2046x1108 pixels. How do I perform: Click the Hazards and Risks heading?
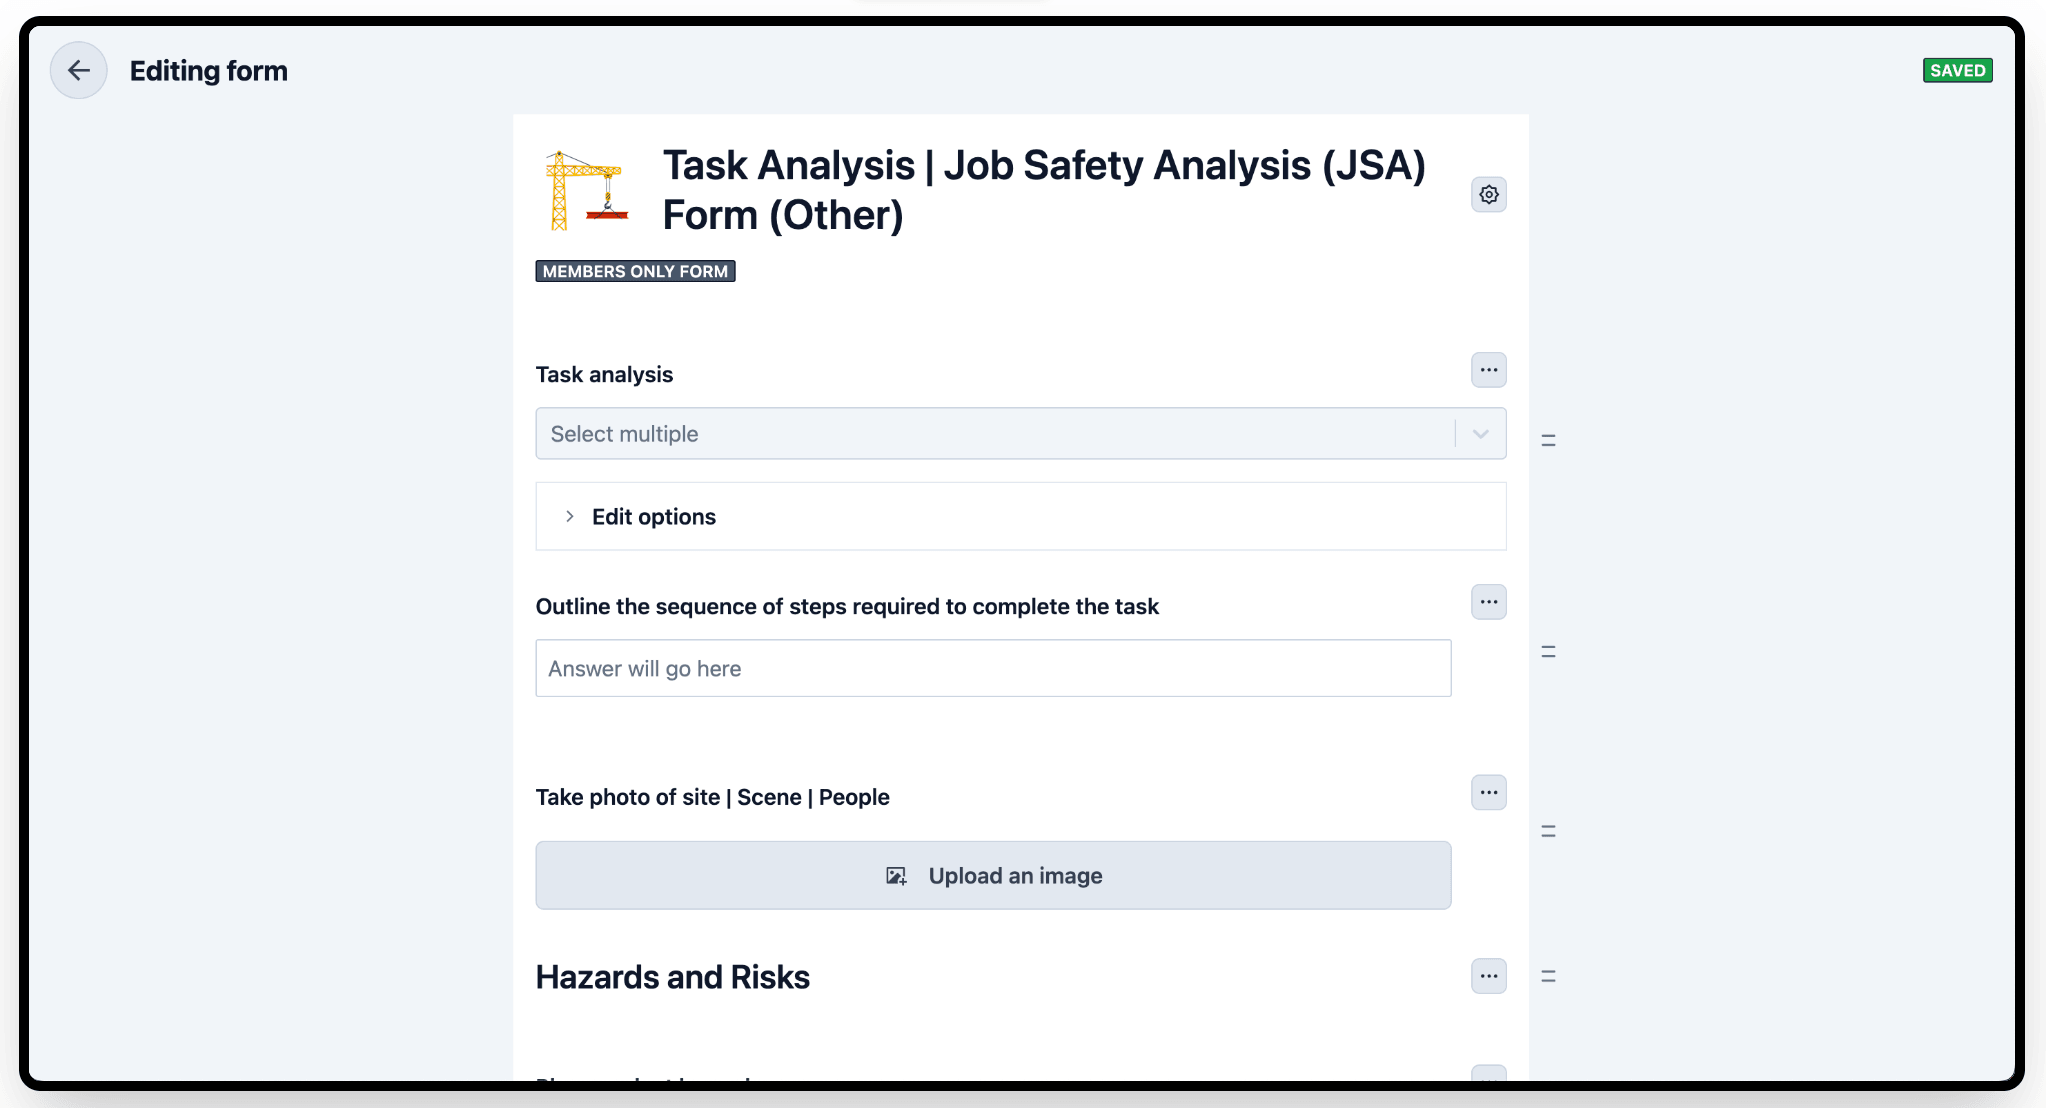tap(673, 977)
